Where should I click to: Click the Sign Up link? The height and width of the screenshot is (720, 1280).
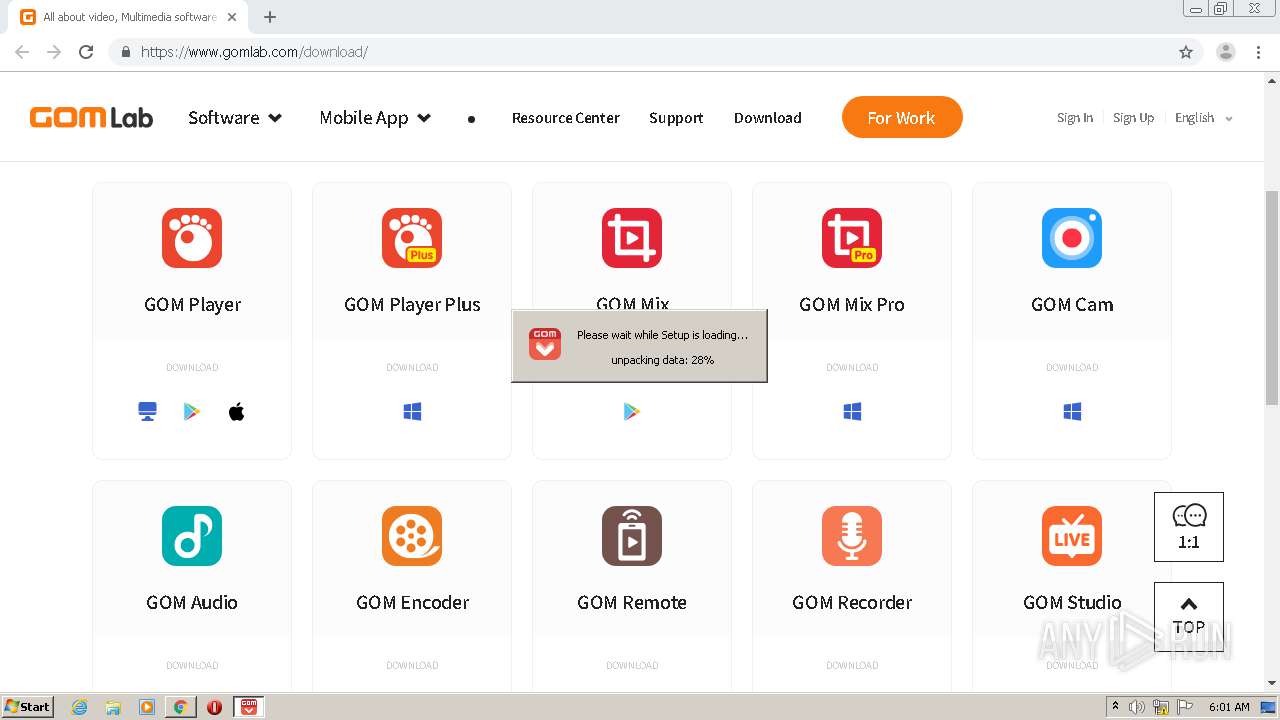(x=1134, y=118)
